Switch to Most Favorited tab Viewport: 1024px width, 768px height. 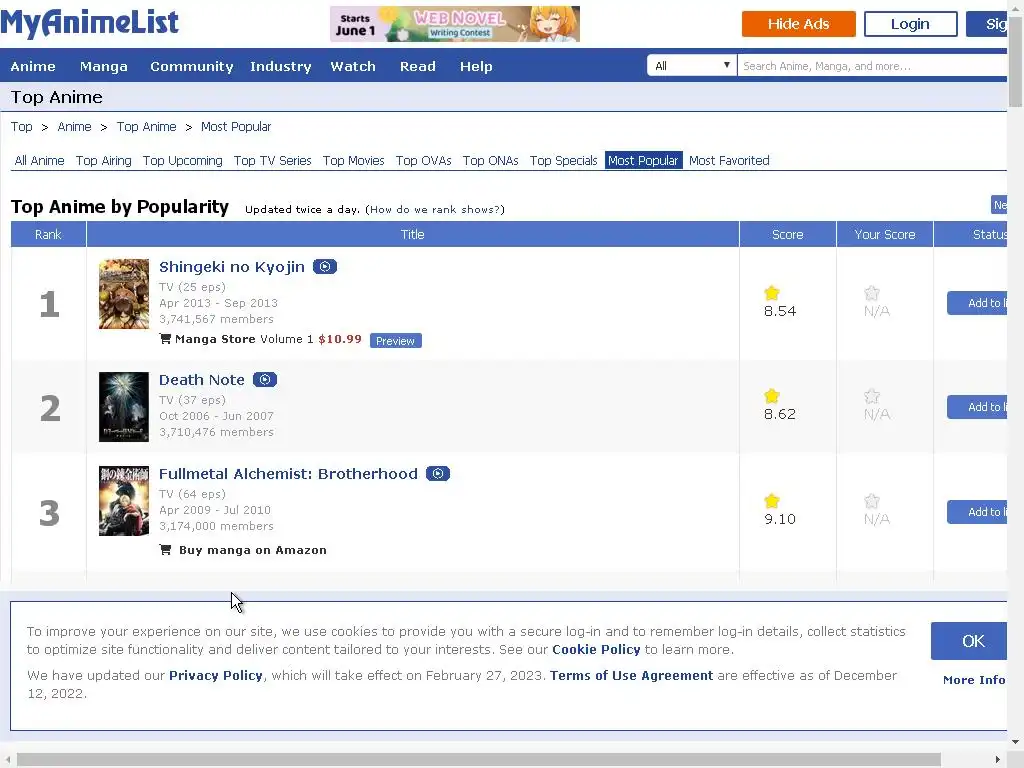(729, 161)
